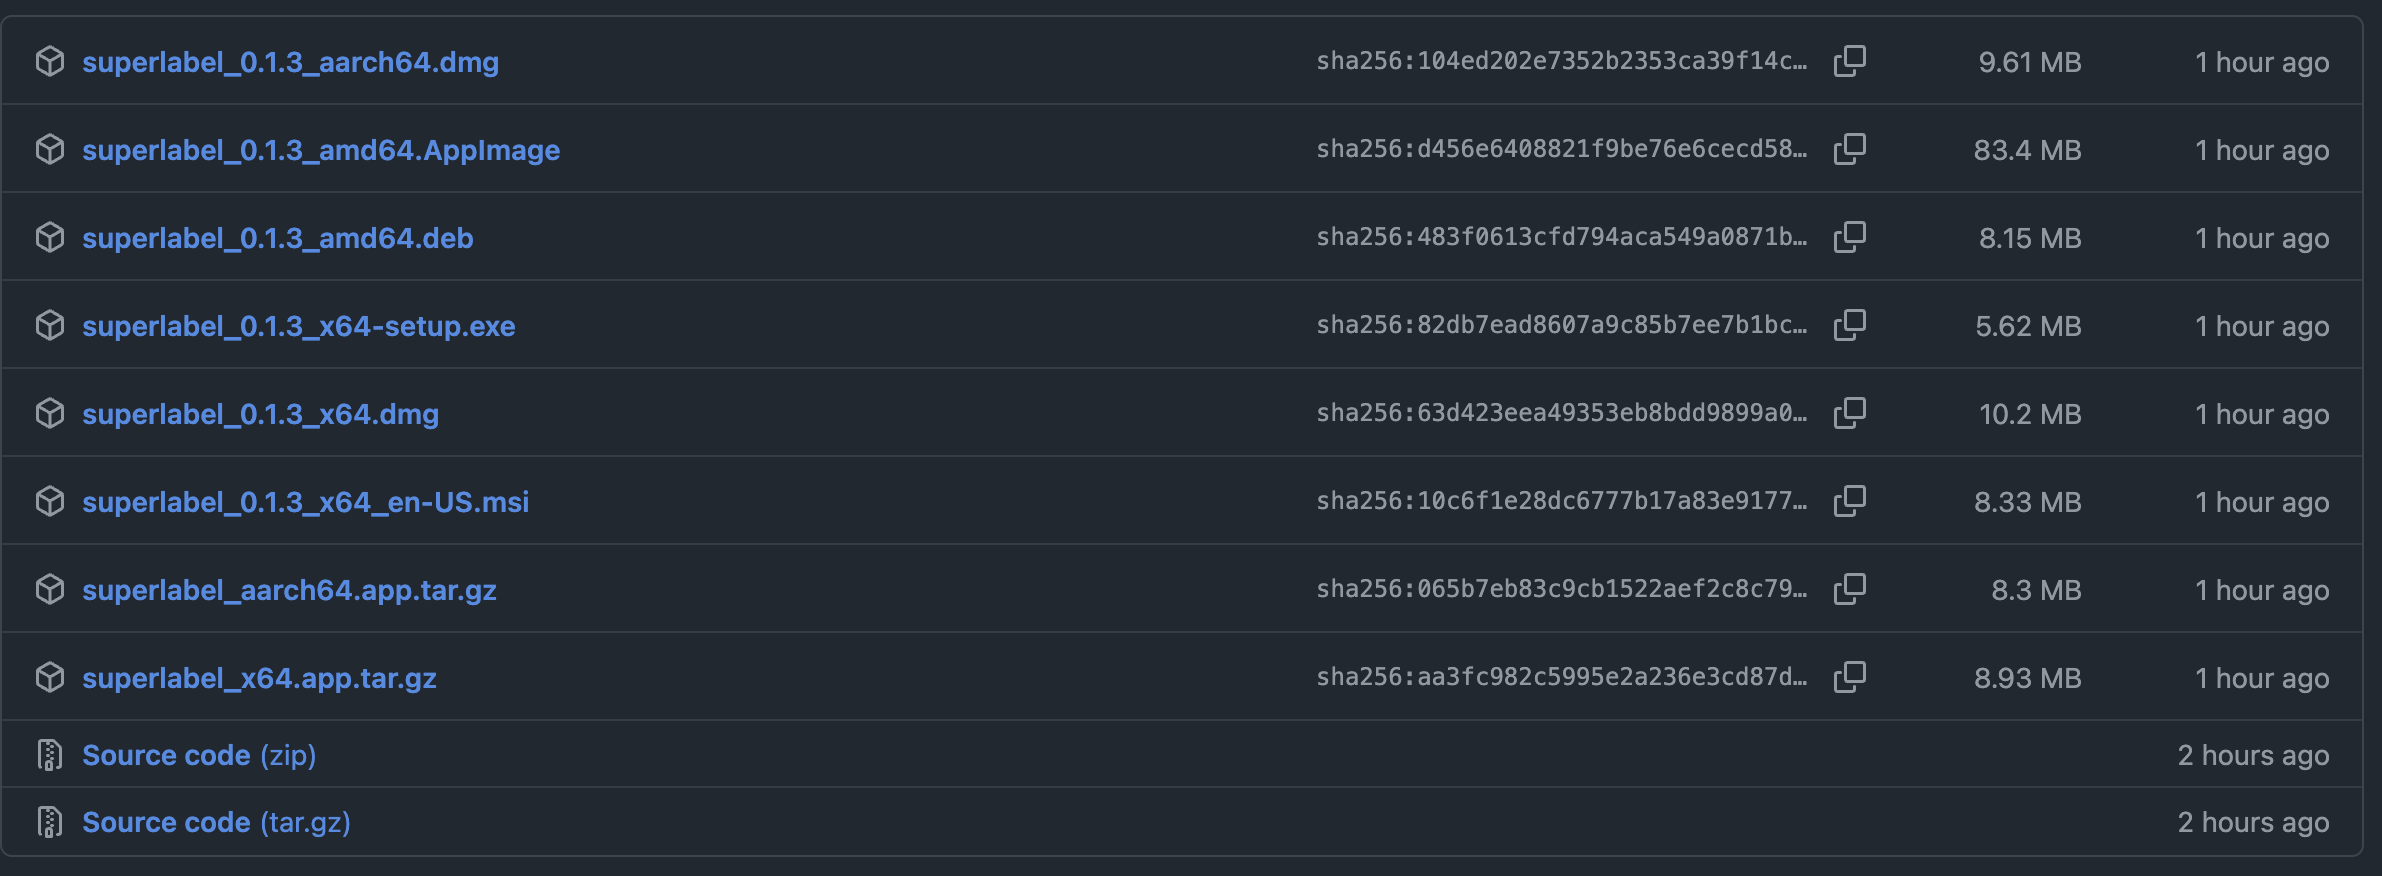Image resolution: width=2382 pixels, height=876 pixels.
Task: Download Source code (tar.gz)
Action: [216, 822]
